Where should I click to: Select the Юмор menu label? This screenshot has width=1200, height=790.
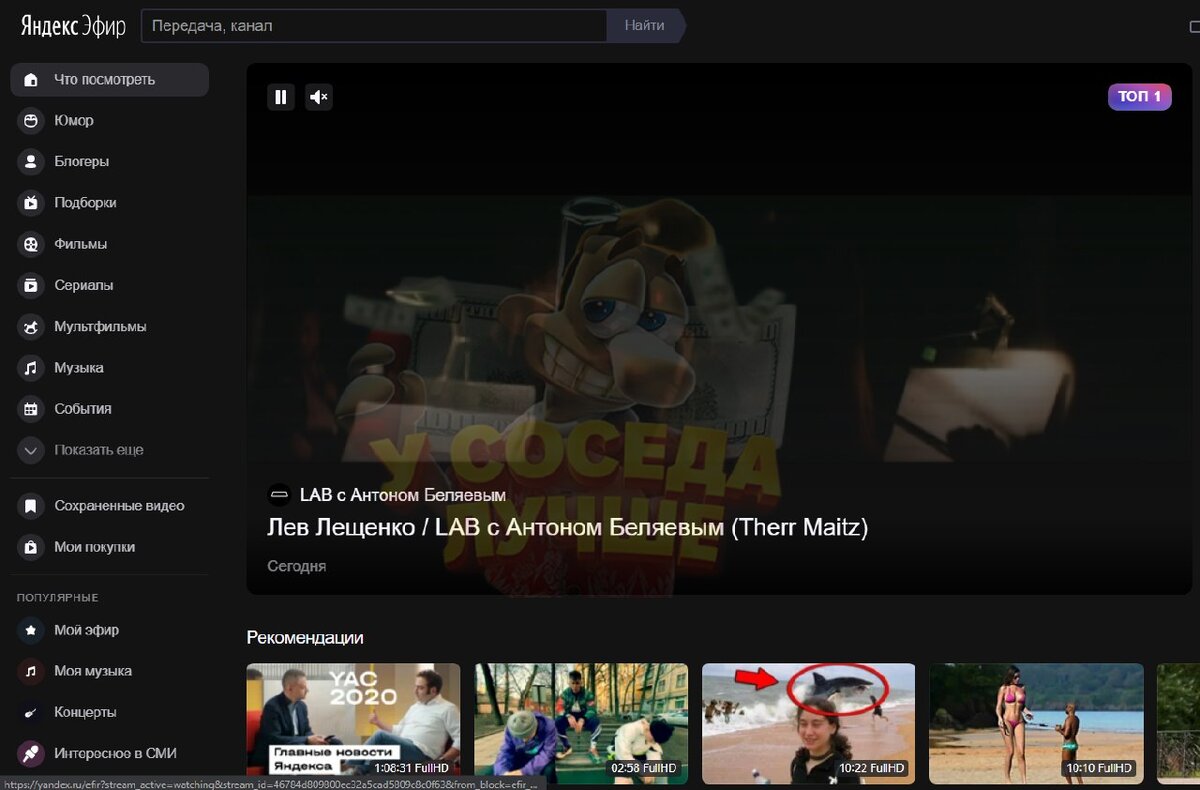[x=74, y=121]
